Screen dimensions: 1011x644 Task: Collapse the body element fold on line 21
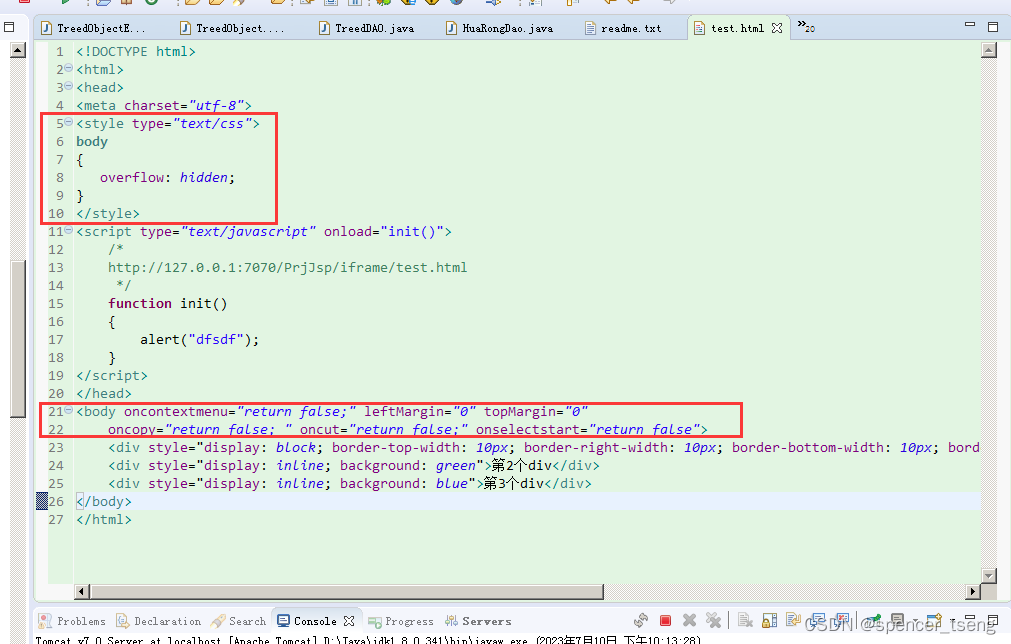coord(68,410)
